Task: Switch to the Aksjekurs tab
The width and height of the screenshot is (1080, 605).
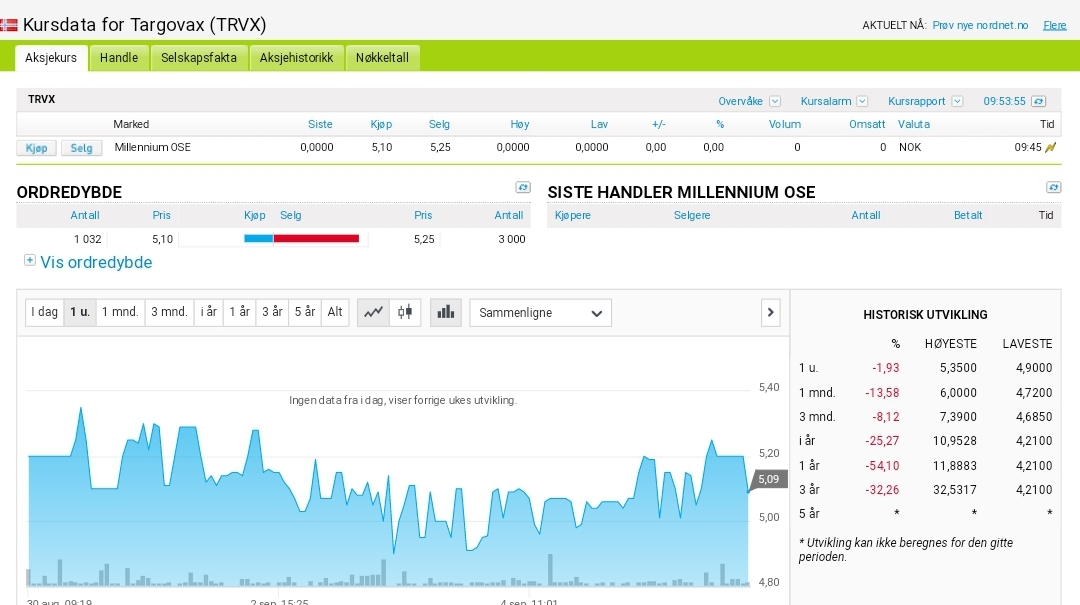Action: [x=51, y=58]
